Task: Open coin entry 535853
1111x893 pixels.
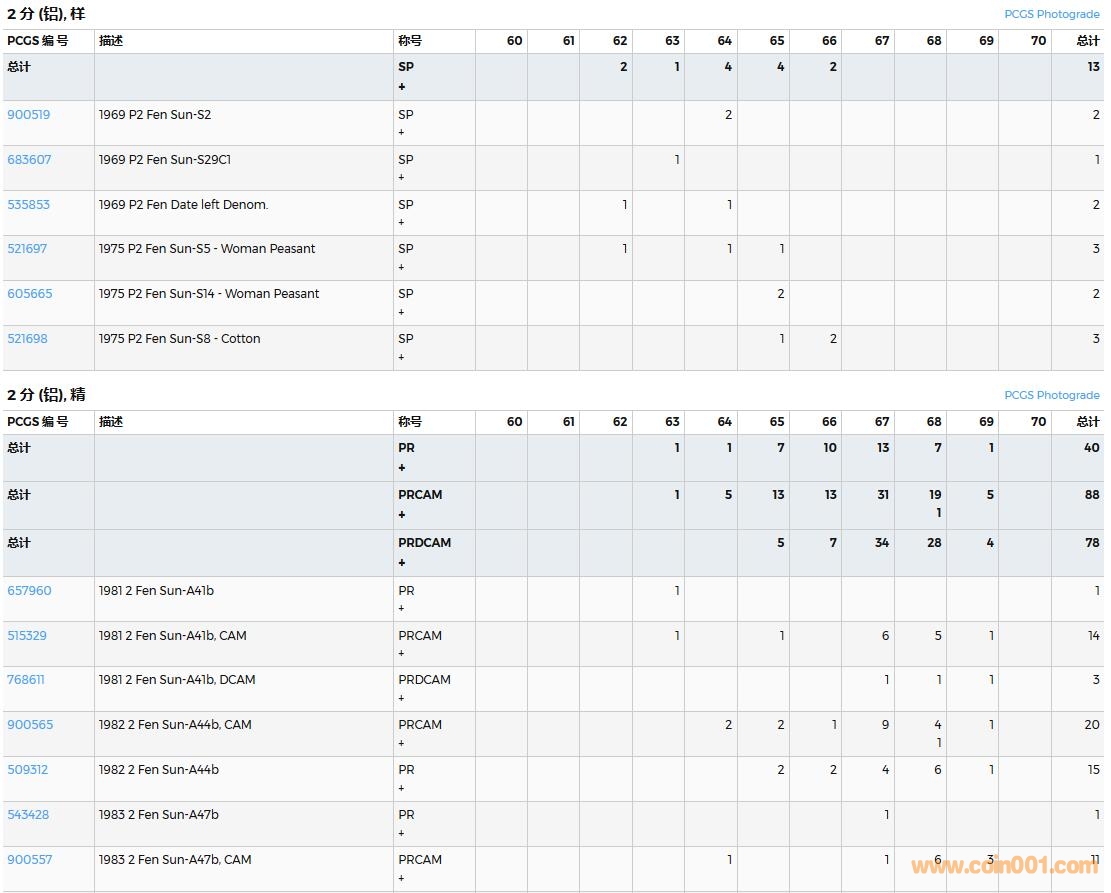Action: tap(28, 205)
